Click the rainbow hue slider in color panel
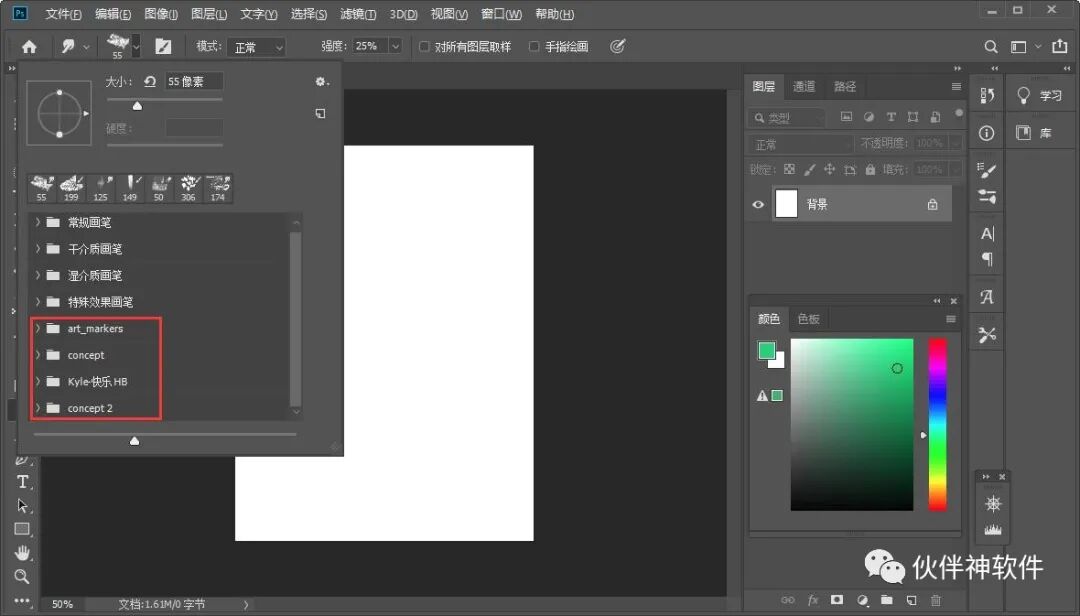Screen dimensions: 1080x616 (937, 424)
